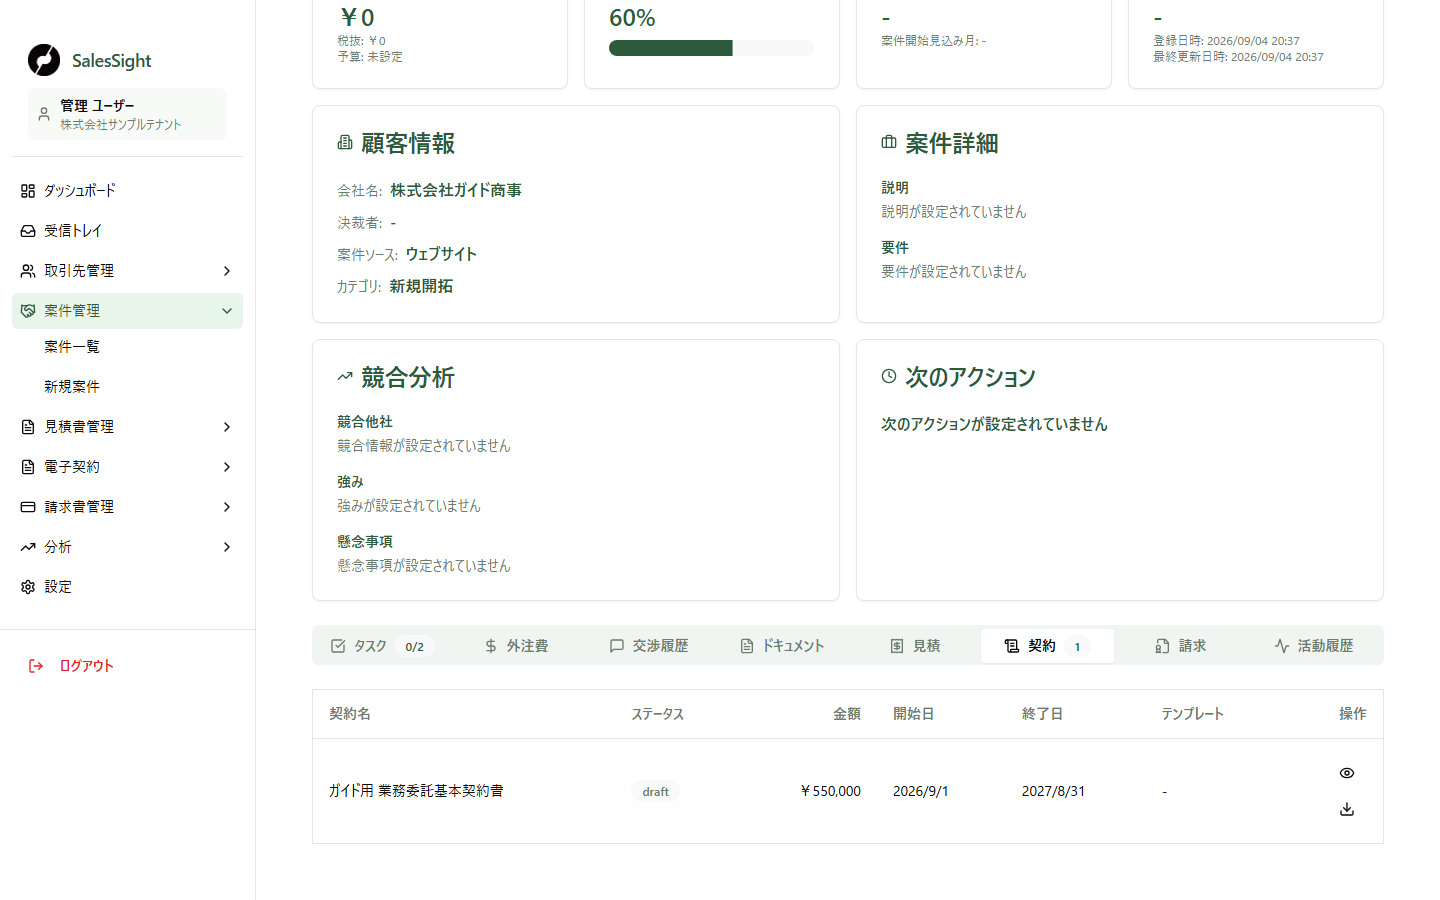Image resolution: width=1440 pixels, height=900 pixels.
Task: Click the briefcase icon beside 案件詳細
Action: click(889, 143)
